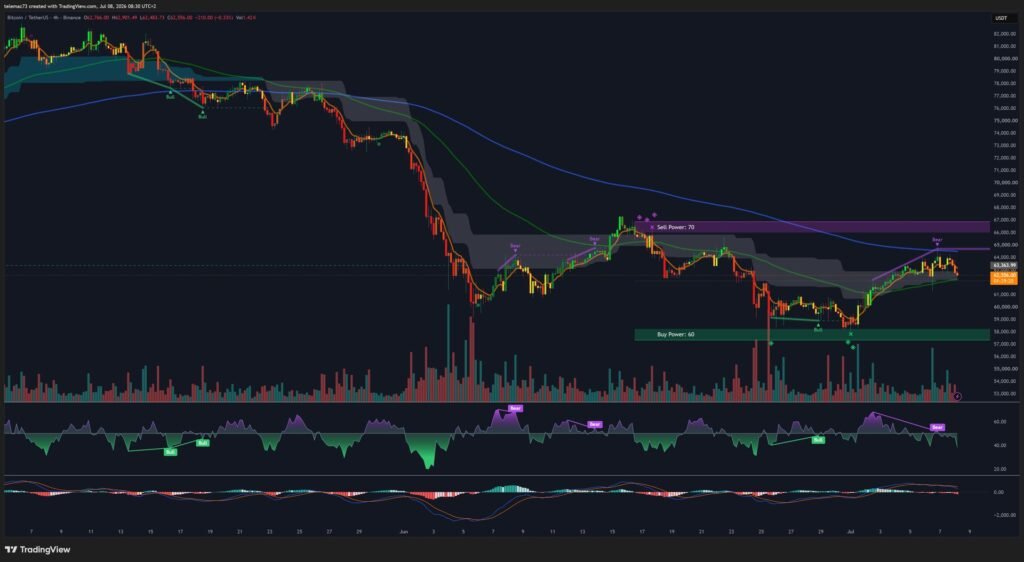
Task: Click the 67,000.00 price axis label
Action: click(x=1004, y=220)
